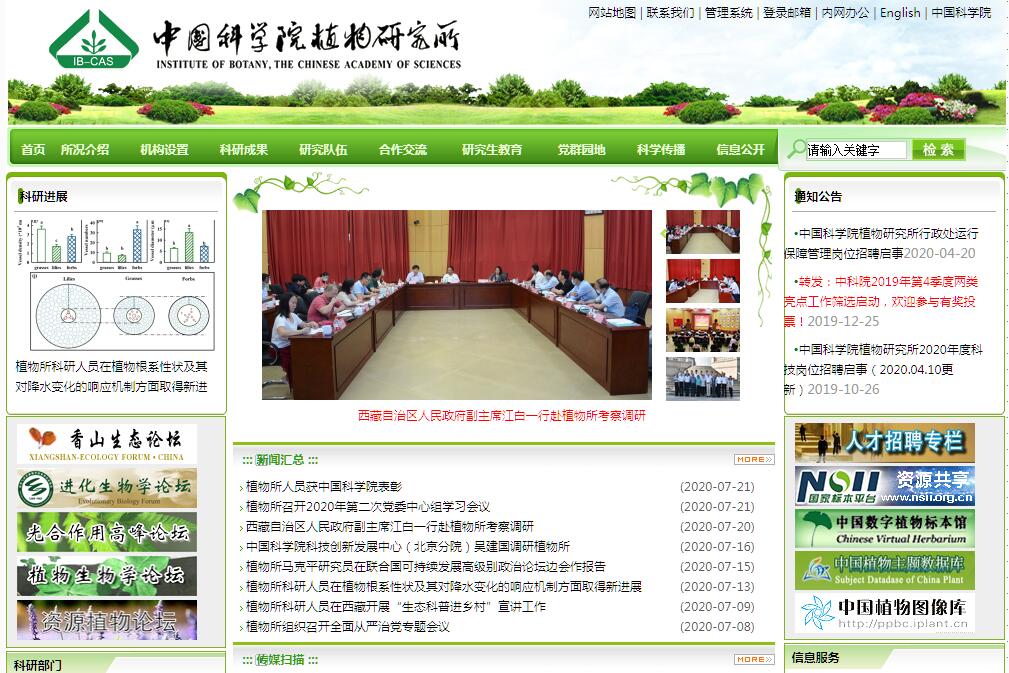This screenshot has height=673, width=1009.
Task: Select 首页 in the navigation bar
Action: (x=33, y=150)
